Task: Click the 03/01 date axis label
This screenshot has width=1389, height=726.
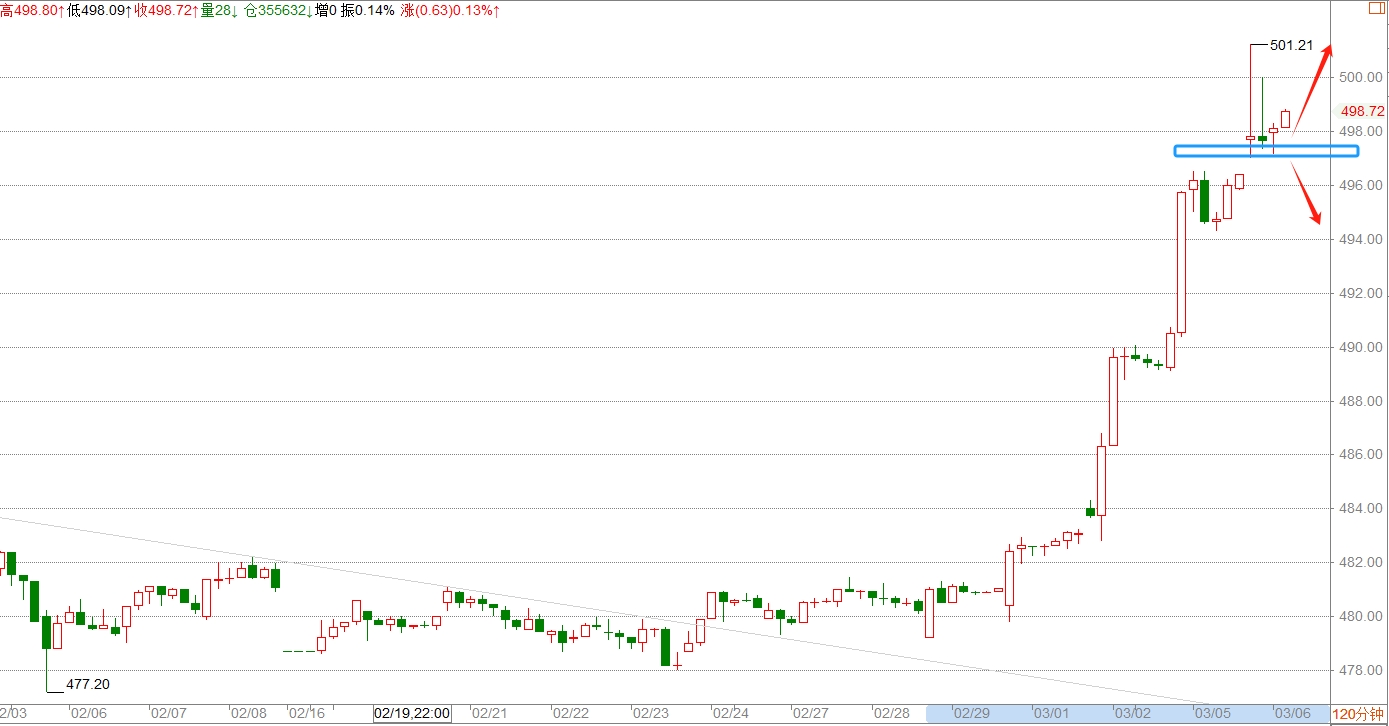Action: click(x=1051, y=714)
